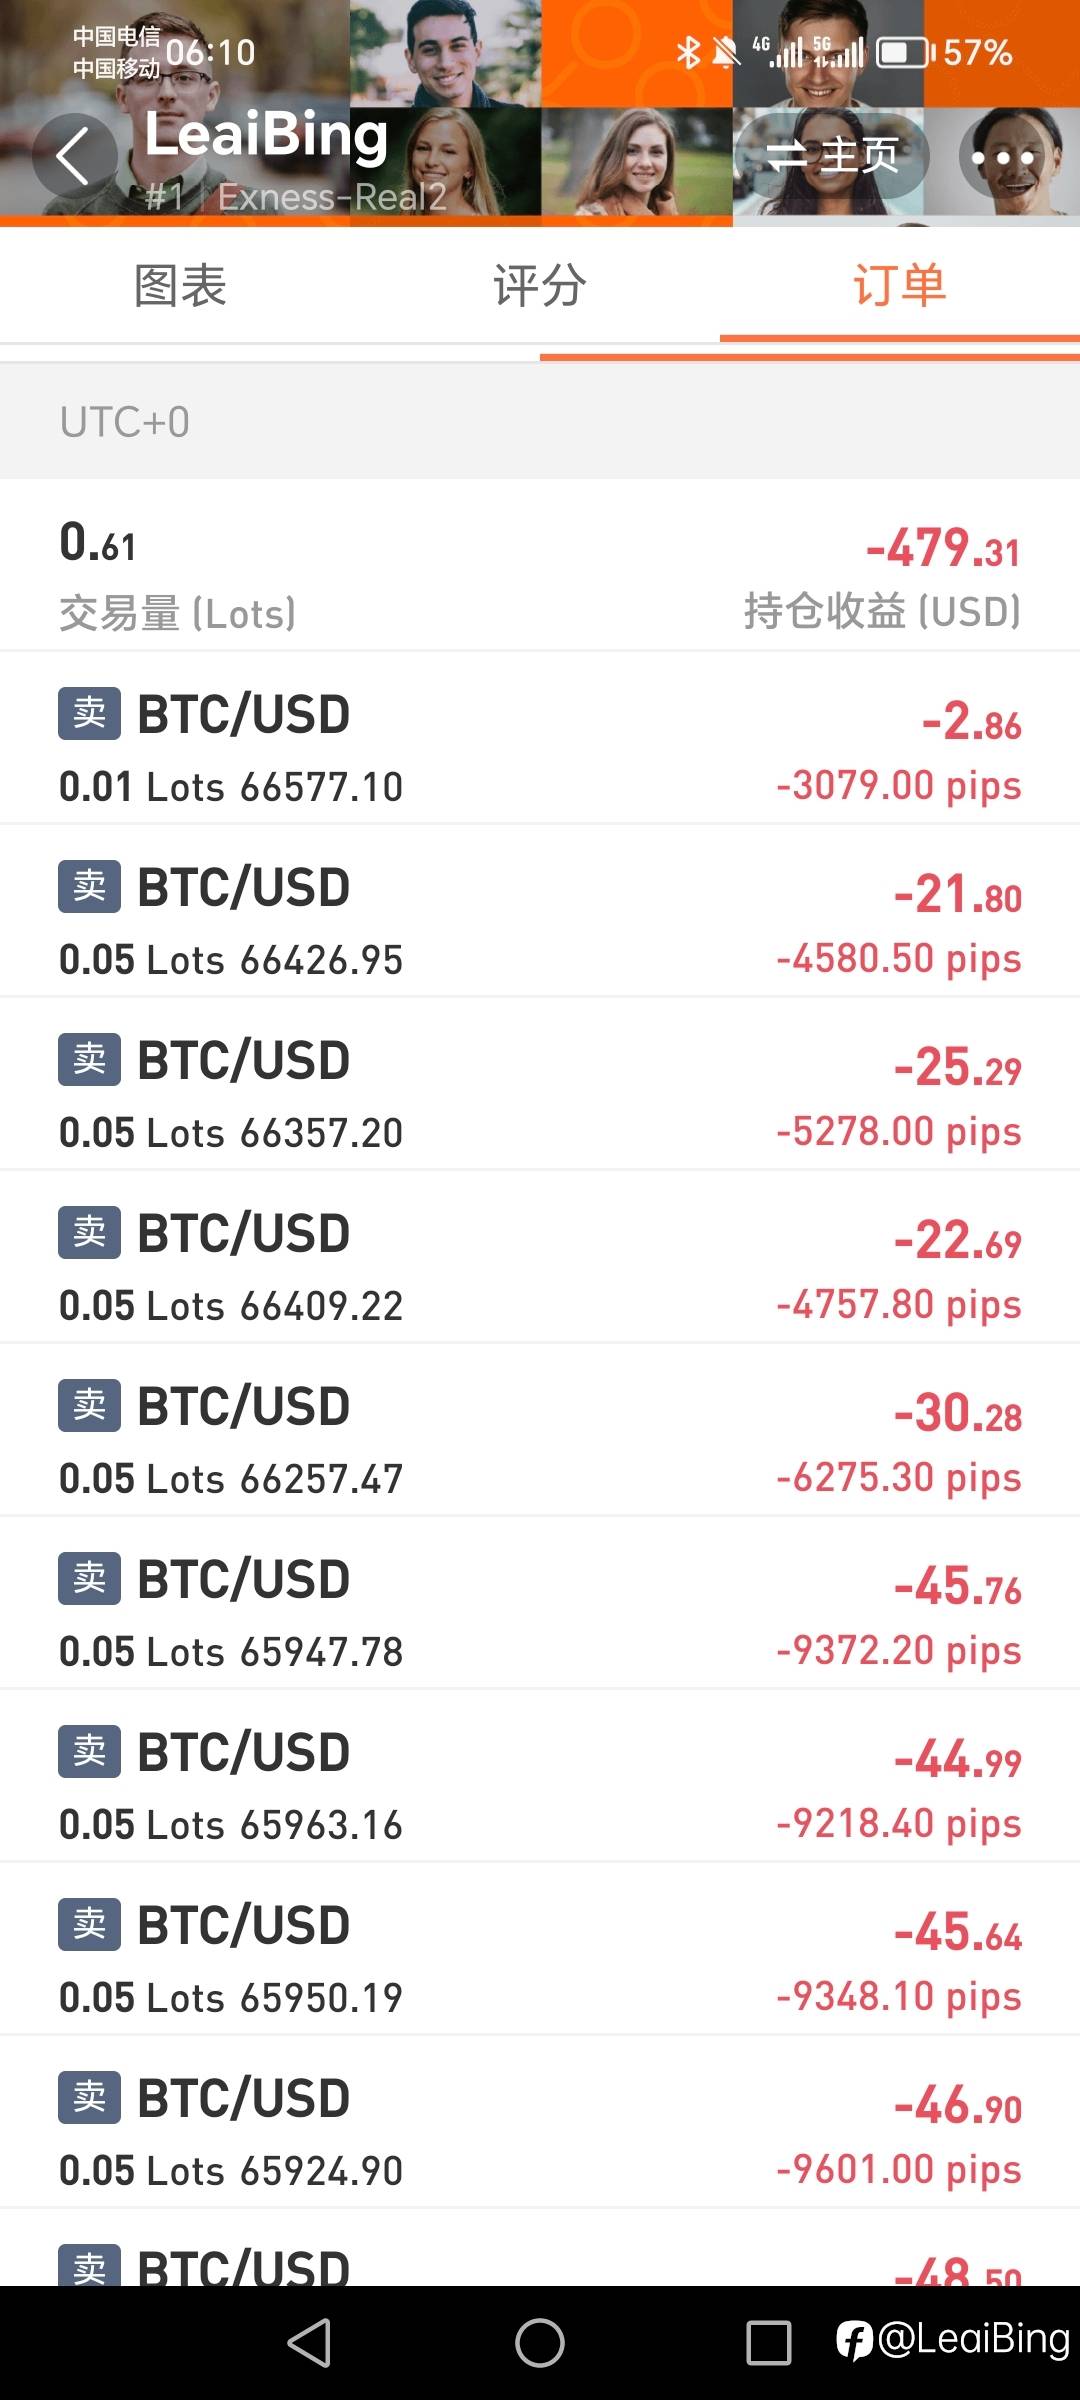Image resolution: width=1080 pixels, height=2400 pixels.
Task: Tap the 主页 switch icon button
Action: [x=832, y=156]
